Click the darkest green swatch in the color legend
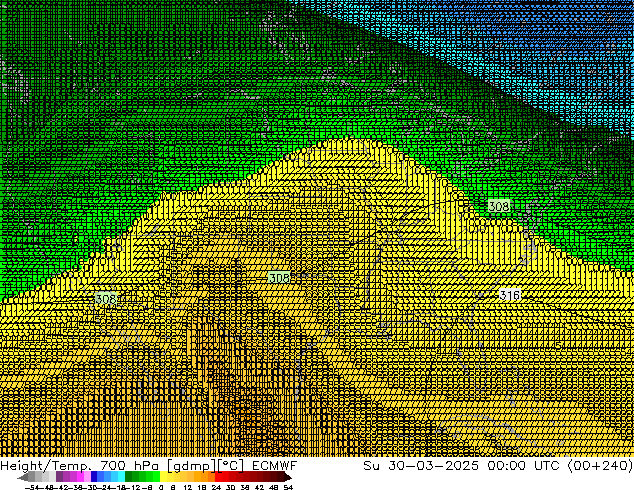The width and height of the screenshot is (634, 490). 129,477
